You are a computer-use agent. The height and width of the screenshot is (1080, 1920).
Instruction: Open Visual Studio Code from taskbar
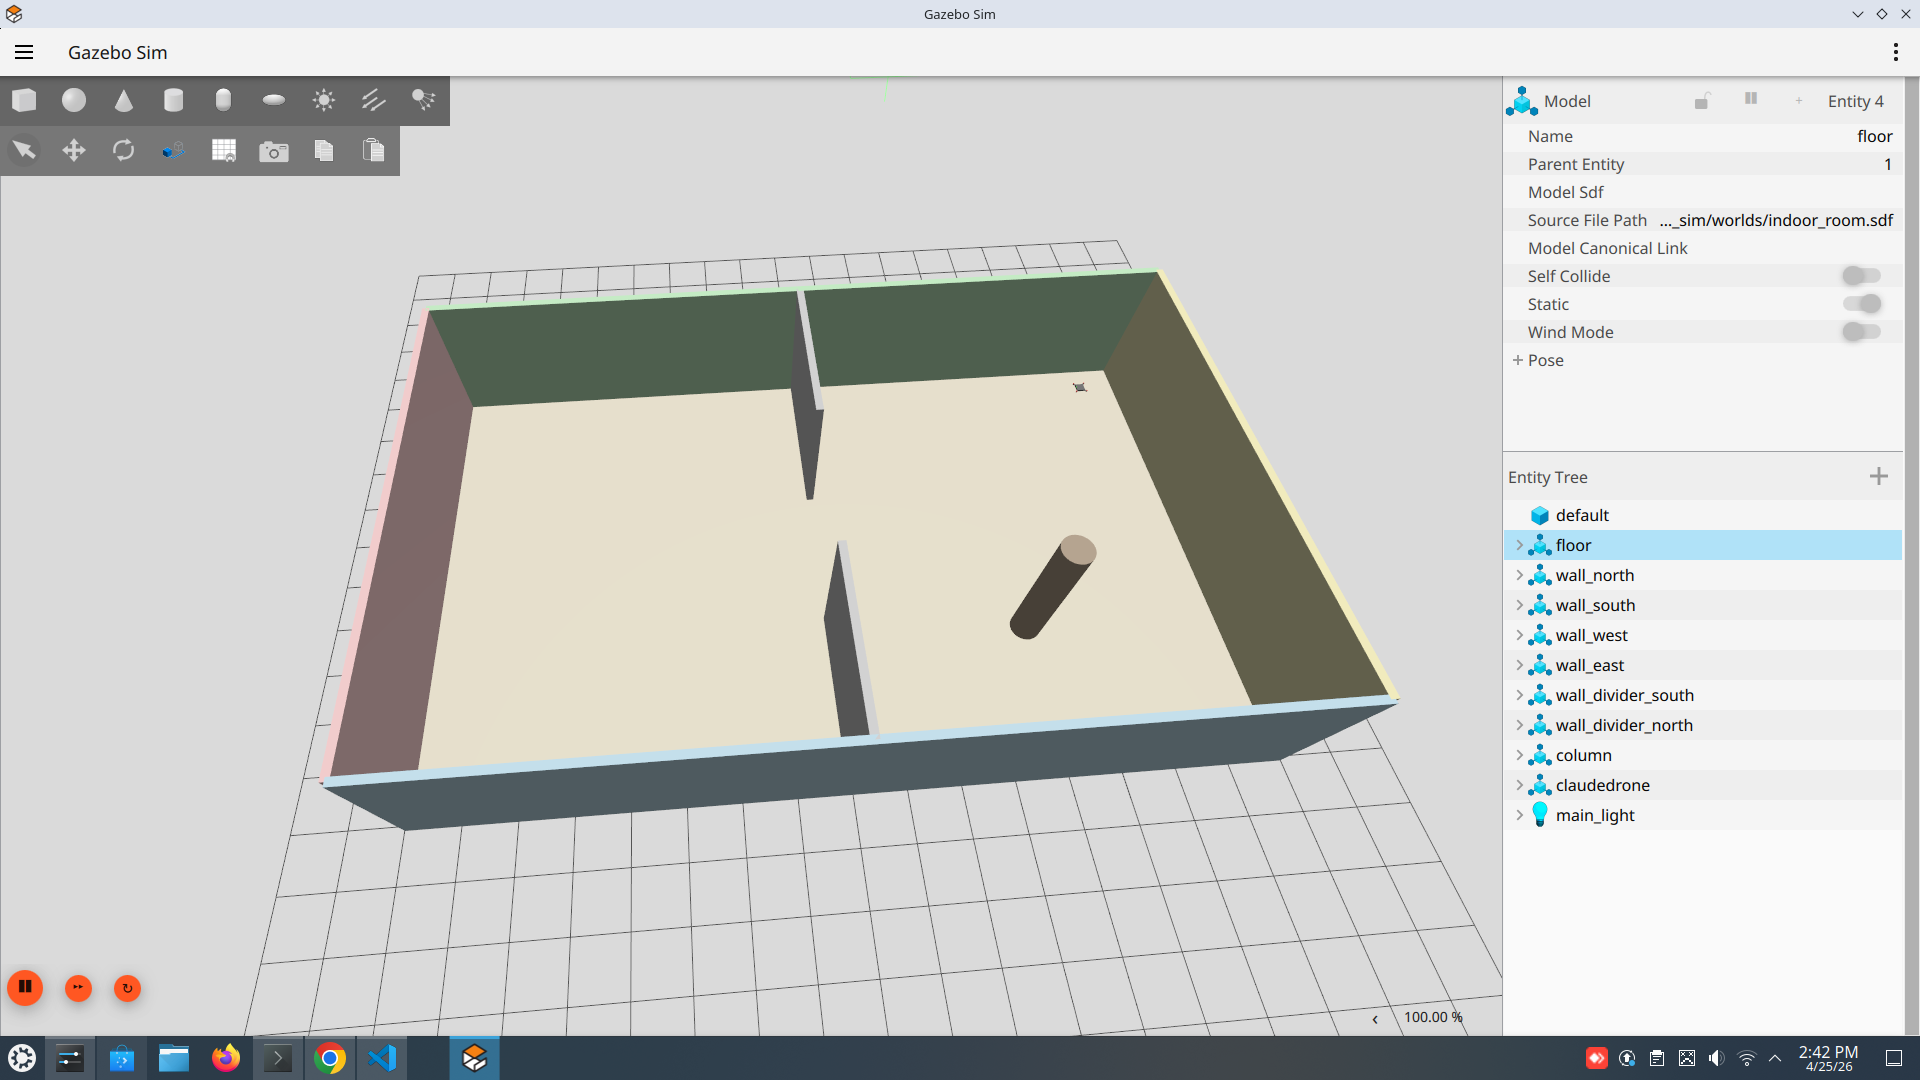coord(382,1058)
